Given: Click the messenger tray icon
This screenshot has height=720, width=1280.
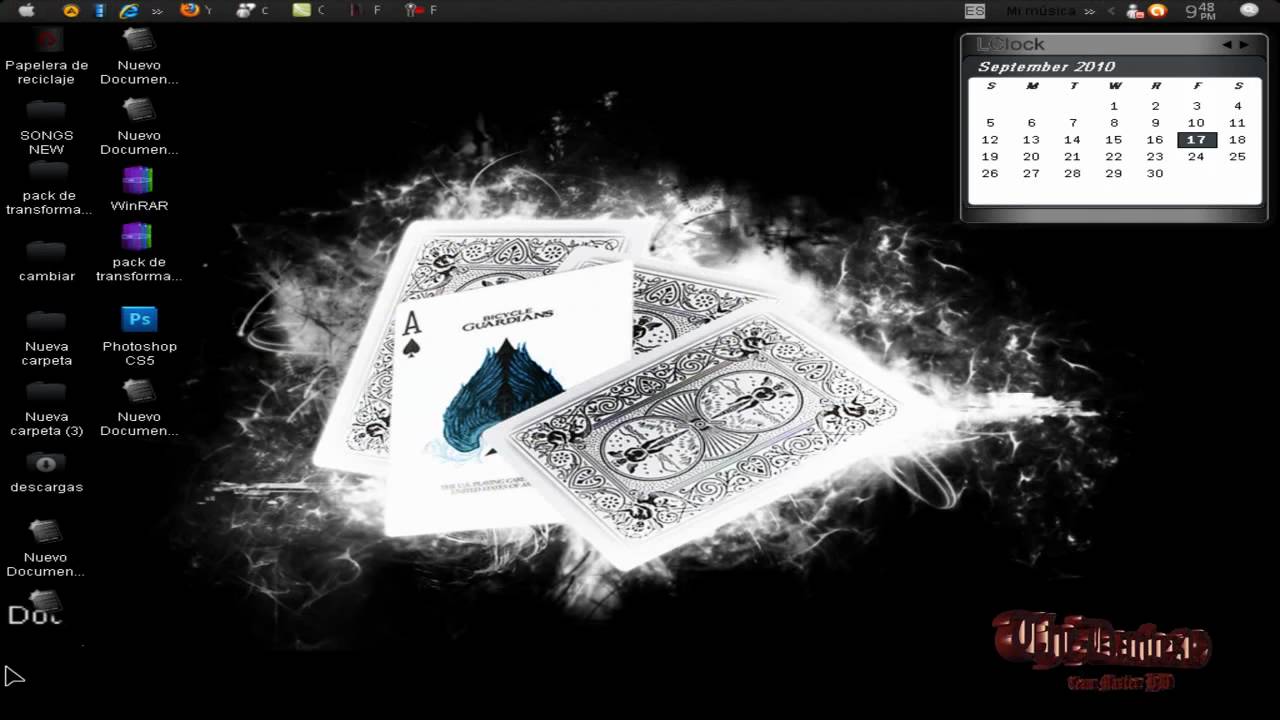Looking at the screenshot, I should pyautogui.click(x=1135, y=11).
